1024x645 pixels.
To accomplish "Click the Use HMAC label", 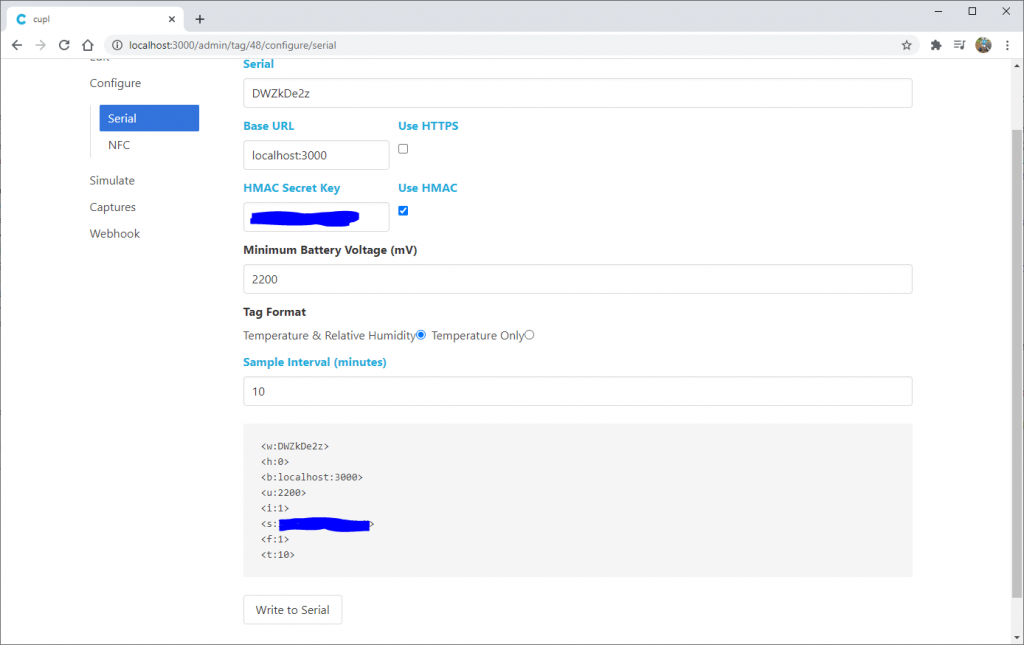I will coord(428,188).
